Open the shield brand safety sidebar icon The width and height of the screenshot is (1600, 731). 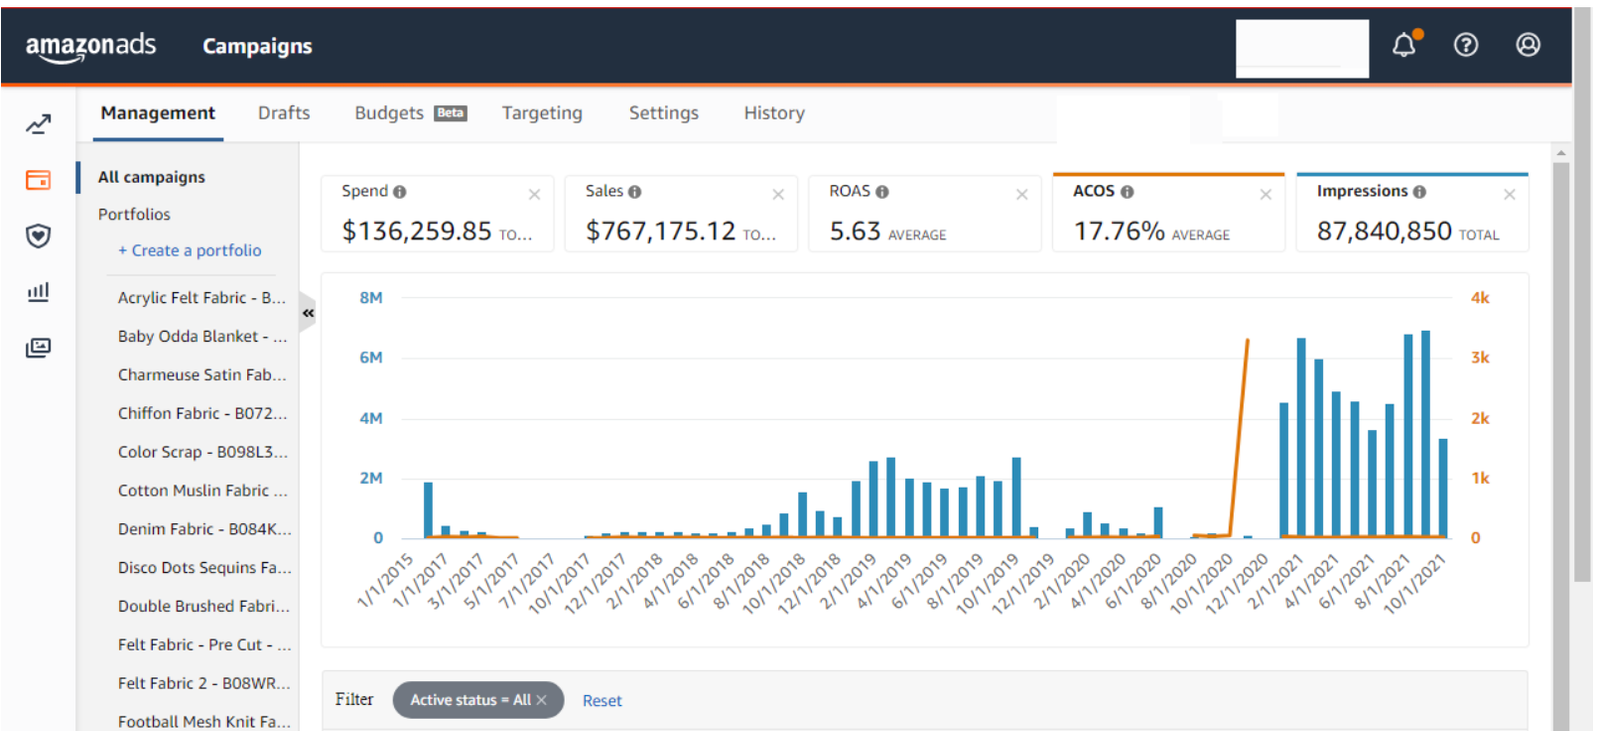(38, 236)
